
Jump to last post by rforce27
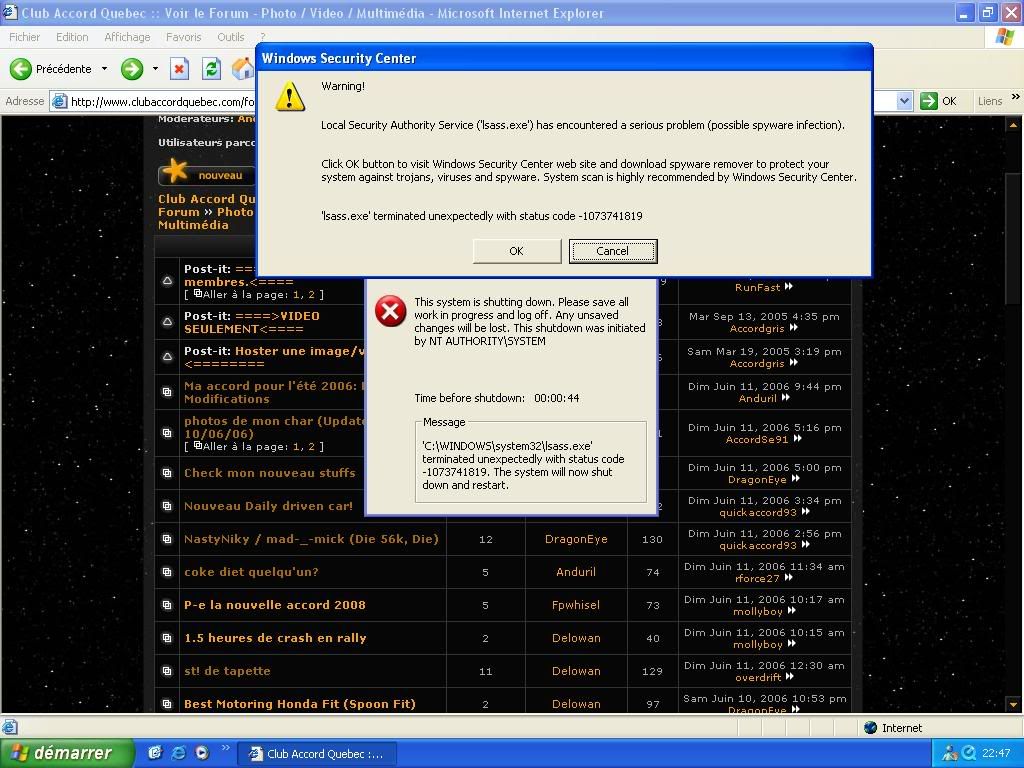click(789, 577)
